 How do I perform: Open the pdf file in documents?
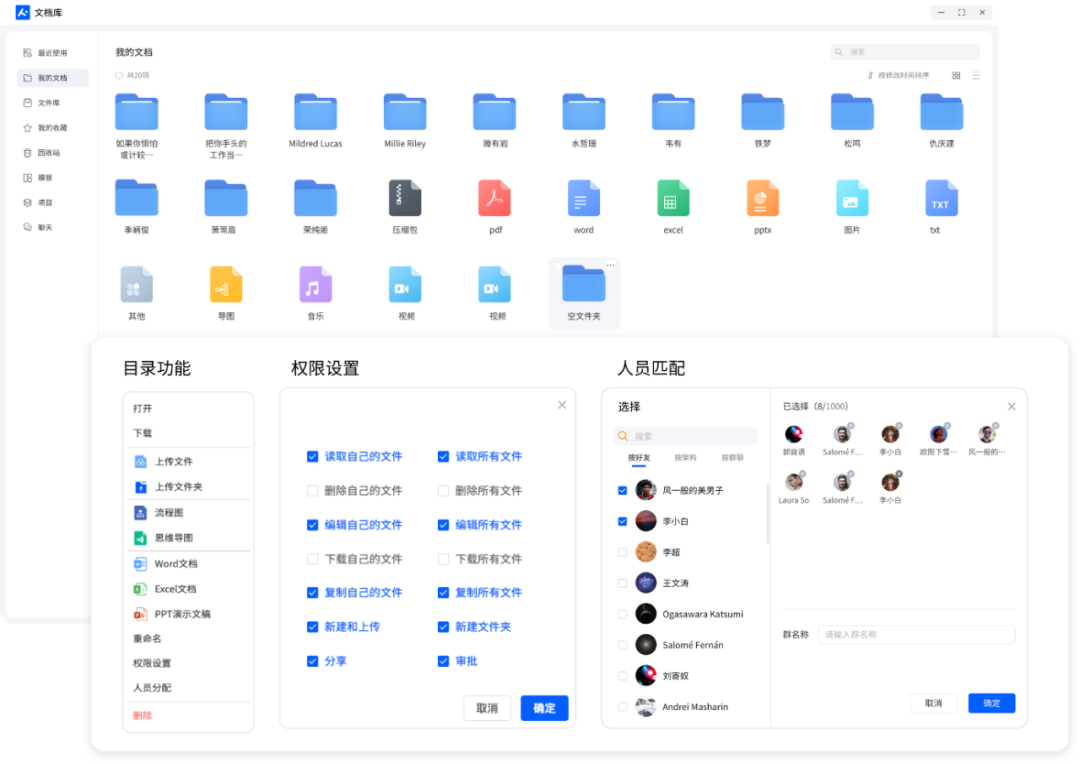493,198
